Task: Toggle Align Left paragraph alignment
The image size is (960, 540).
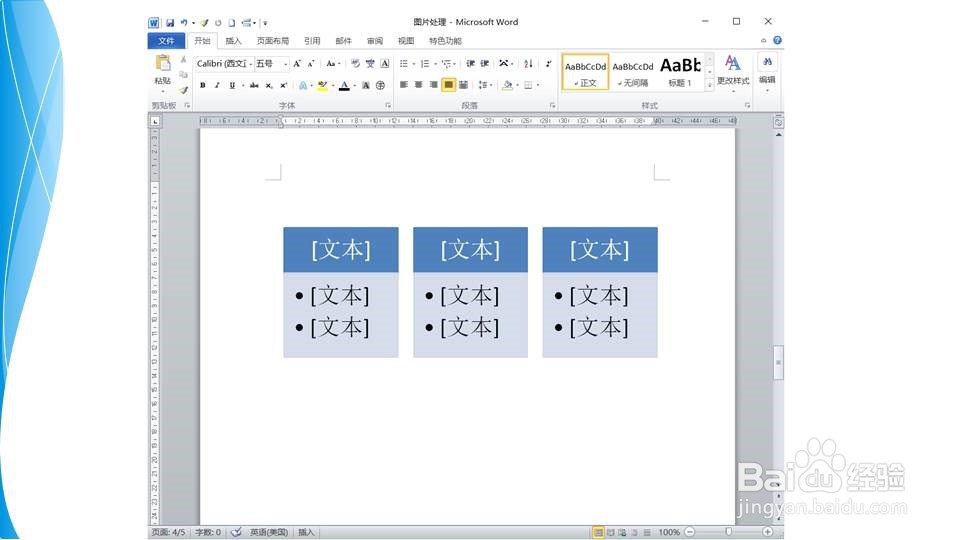Action: (x=403, y=84)
